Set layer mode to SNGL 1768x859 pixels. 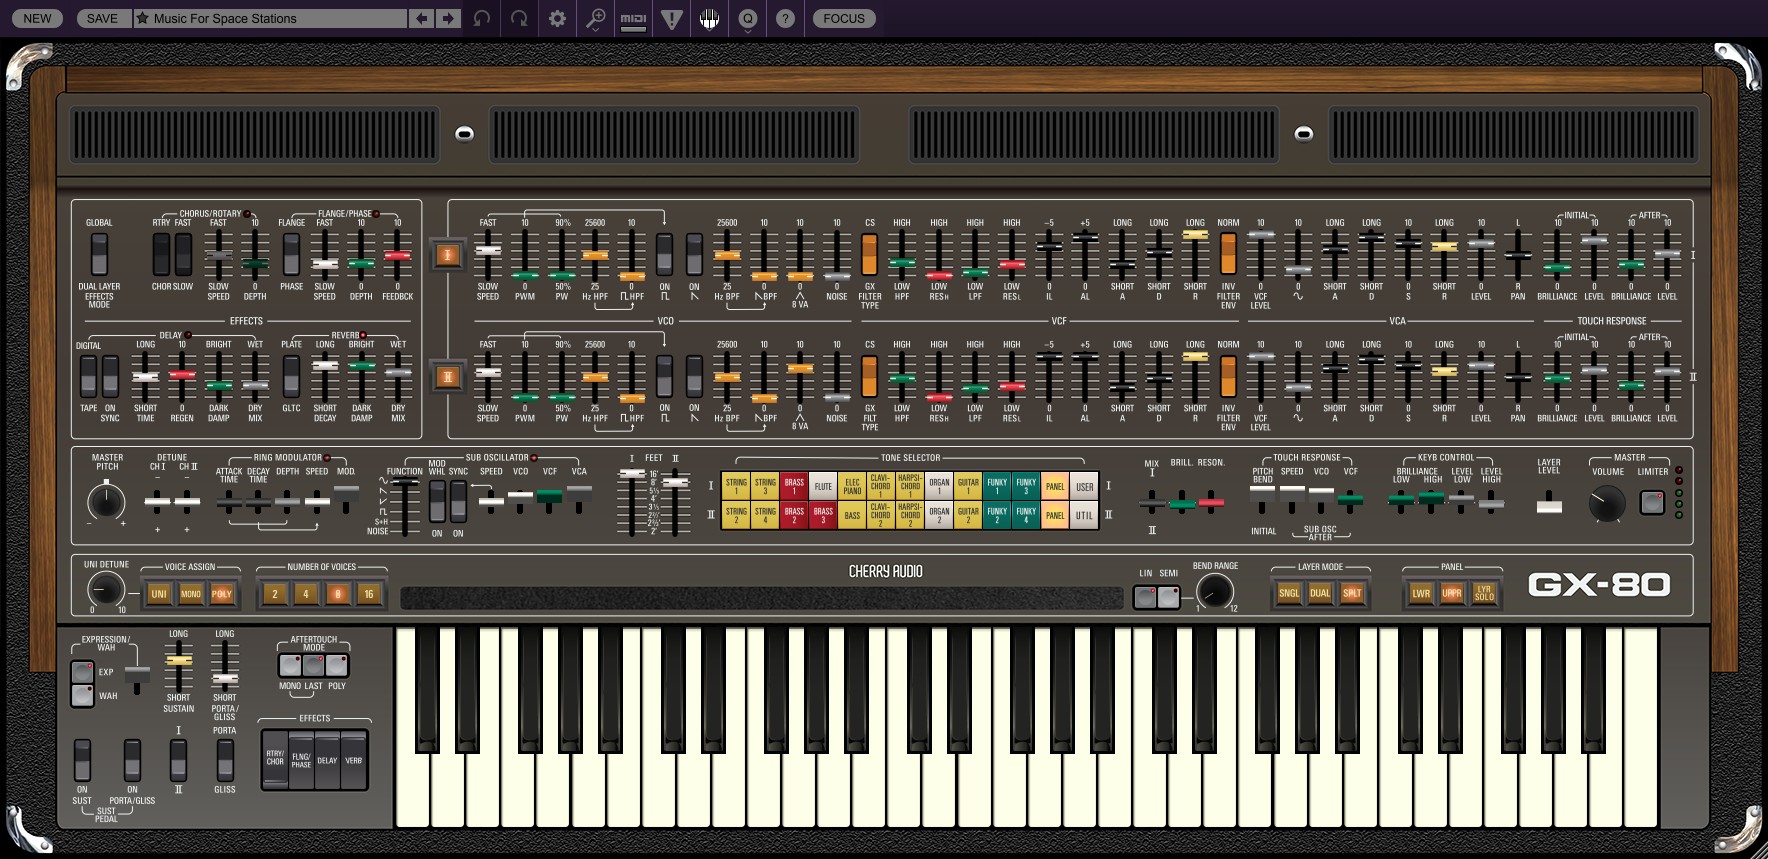(x=1289, y=593)
